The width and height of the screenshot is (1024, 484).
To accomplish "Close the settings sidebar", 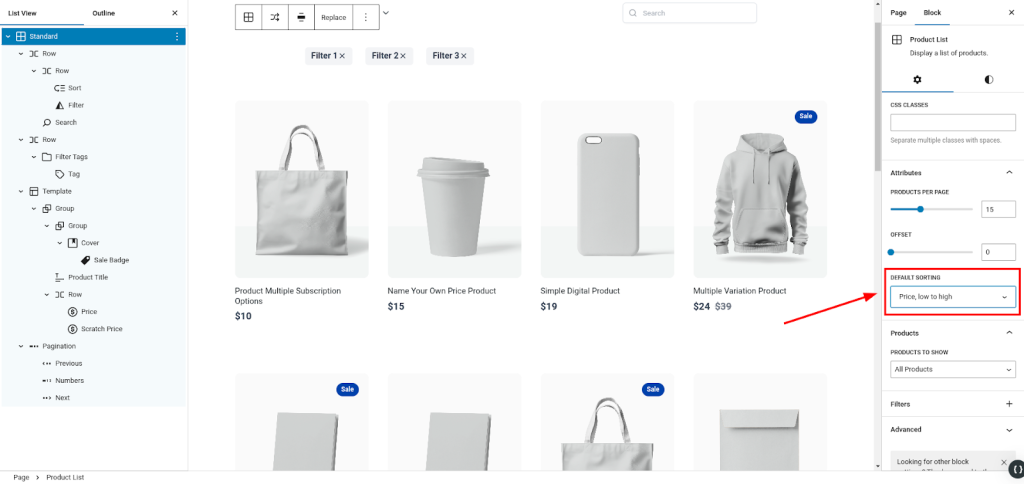I will pos(1012,12).
